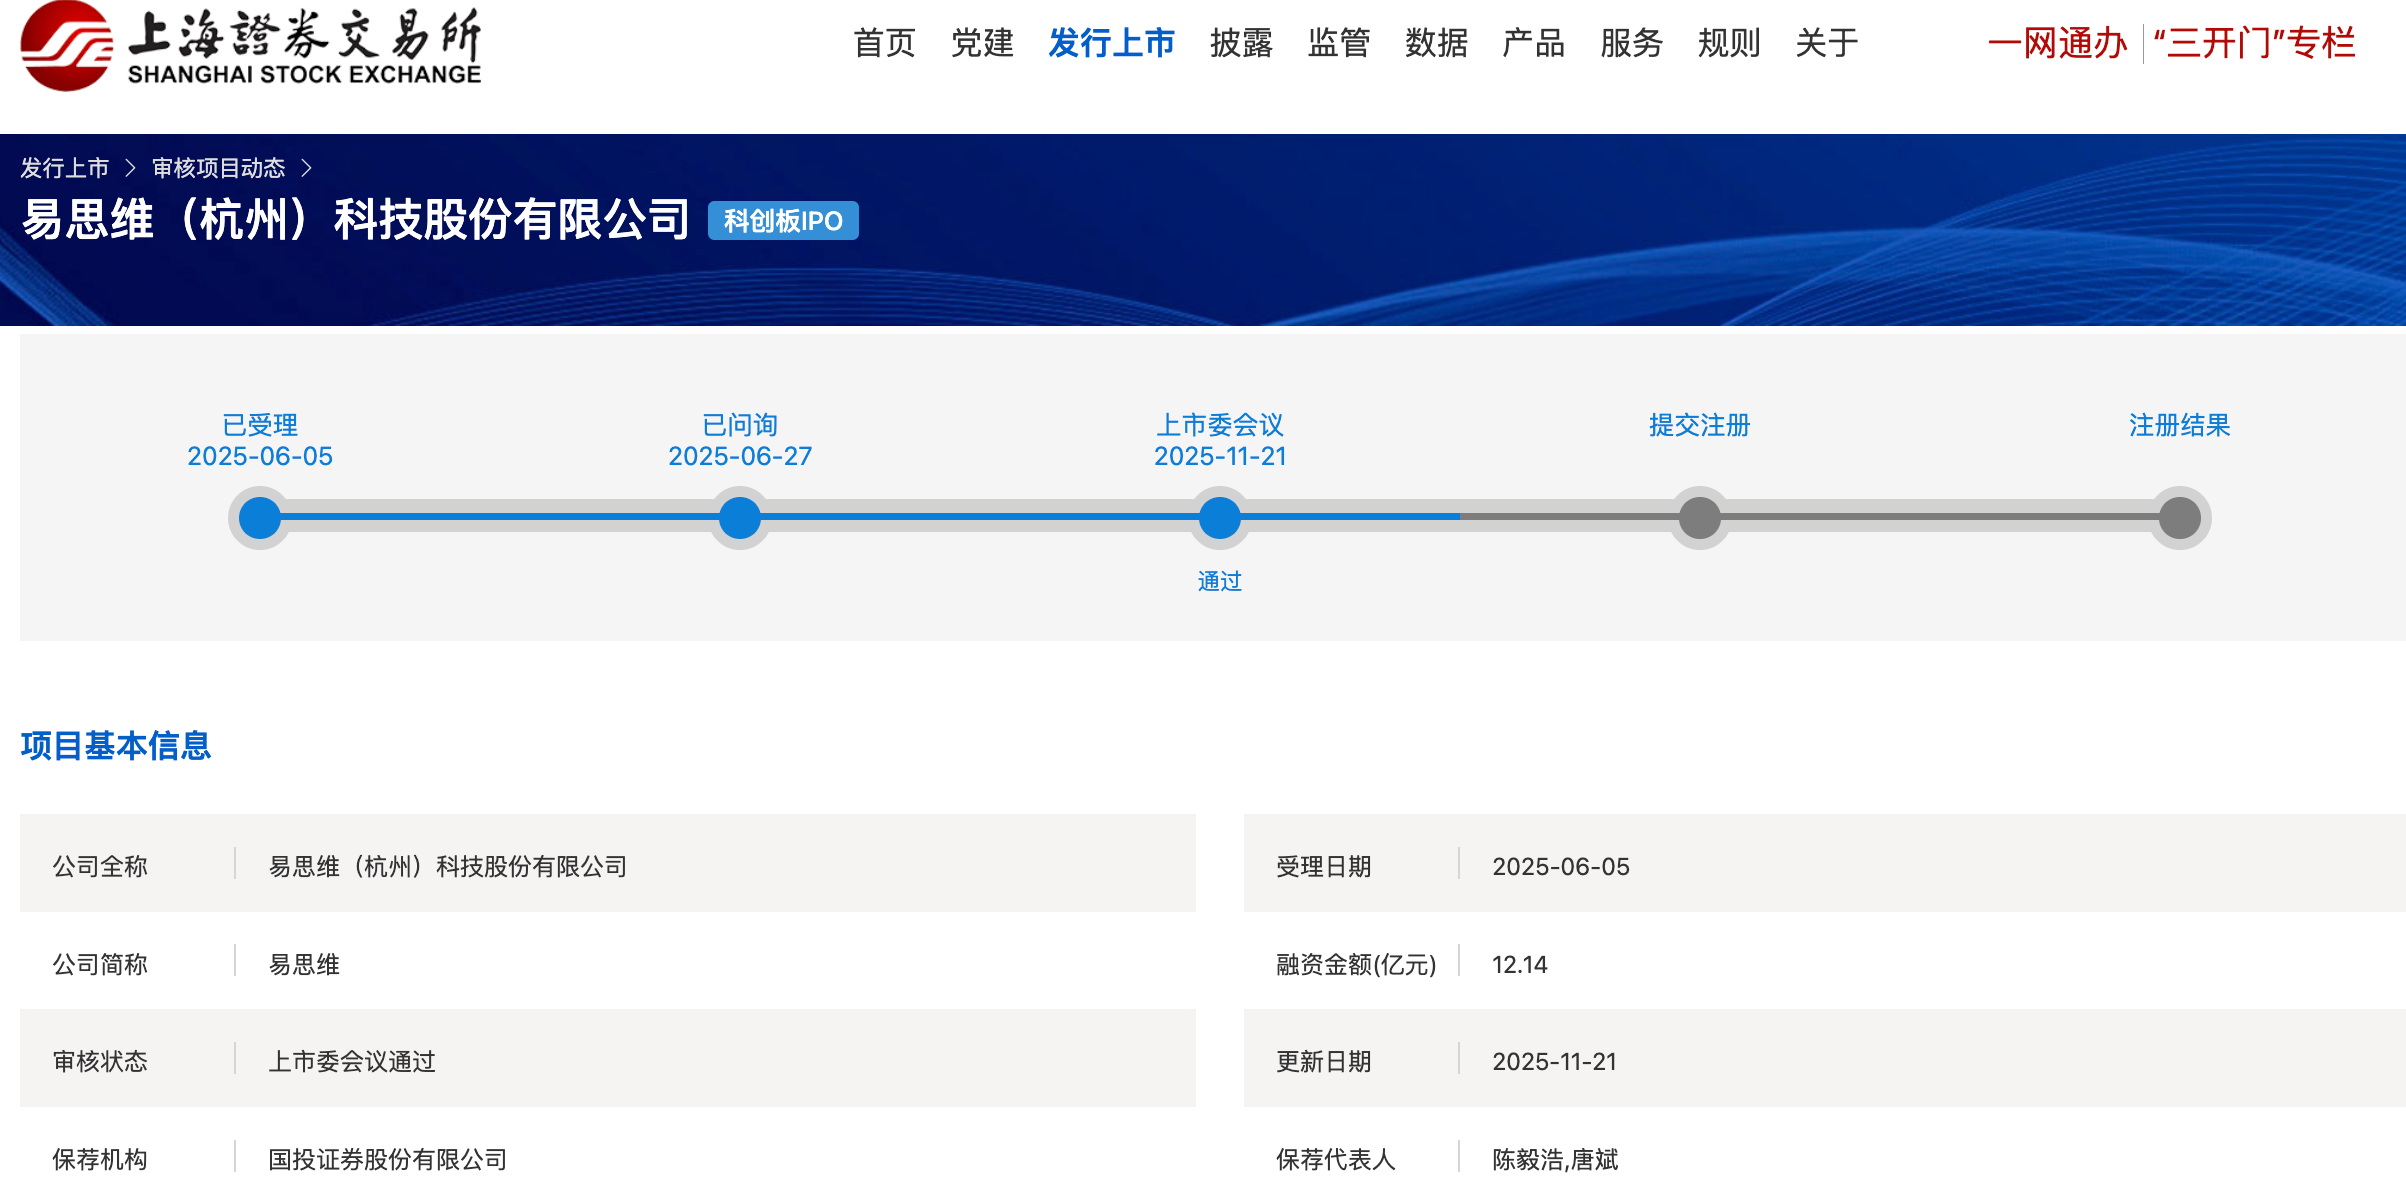Image resolution: width=2406 pixels, height=1190 pixels.
Task: Select the 已问询 progress dot
Action: [740, 518]
